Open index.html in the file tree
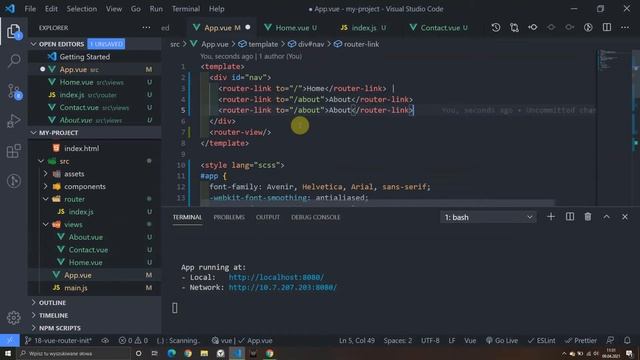Viewport: 640px width, 360px height. tap(82, 148)
